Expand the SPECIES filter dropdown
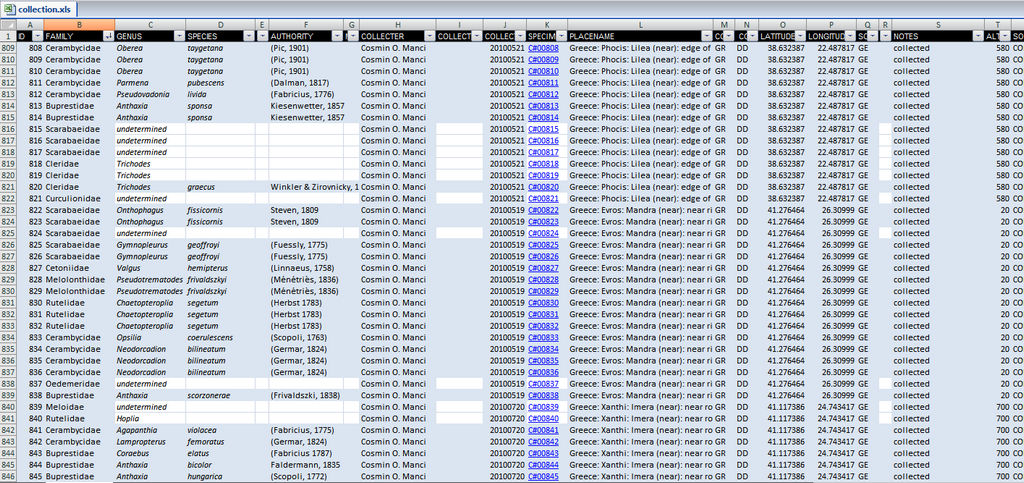 click(x=250, y=36)
